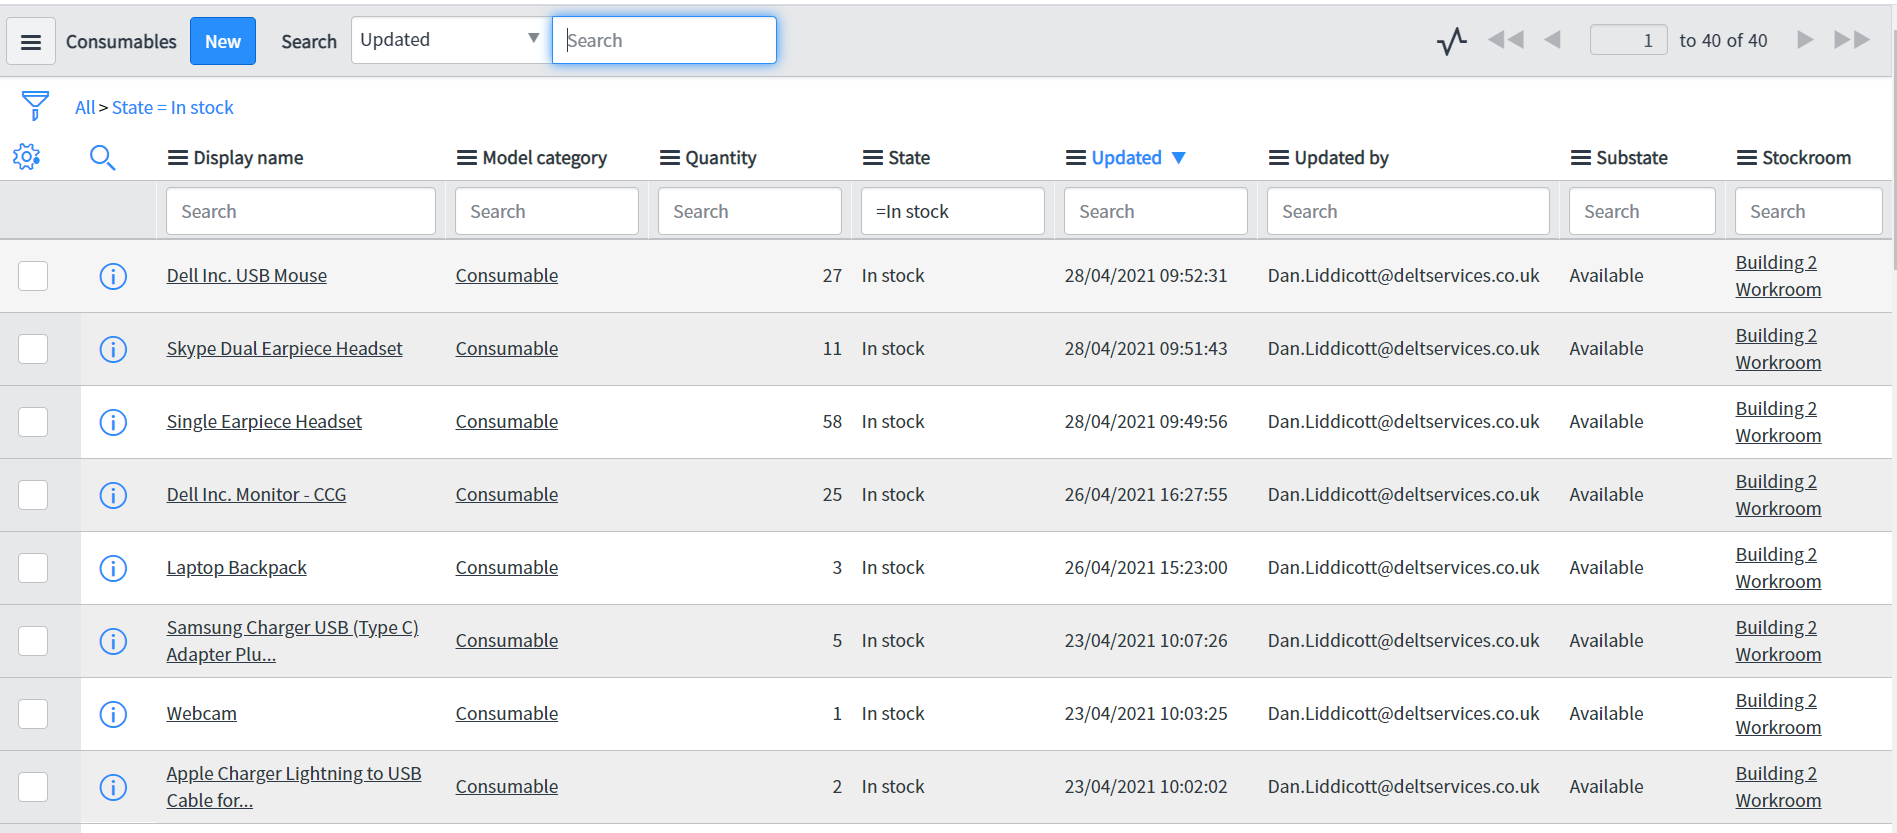Click the Model category column search box

coord(547,211)
